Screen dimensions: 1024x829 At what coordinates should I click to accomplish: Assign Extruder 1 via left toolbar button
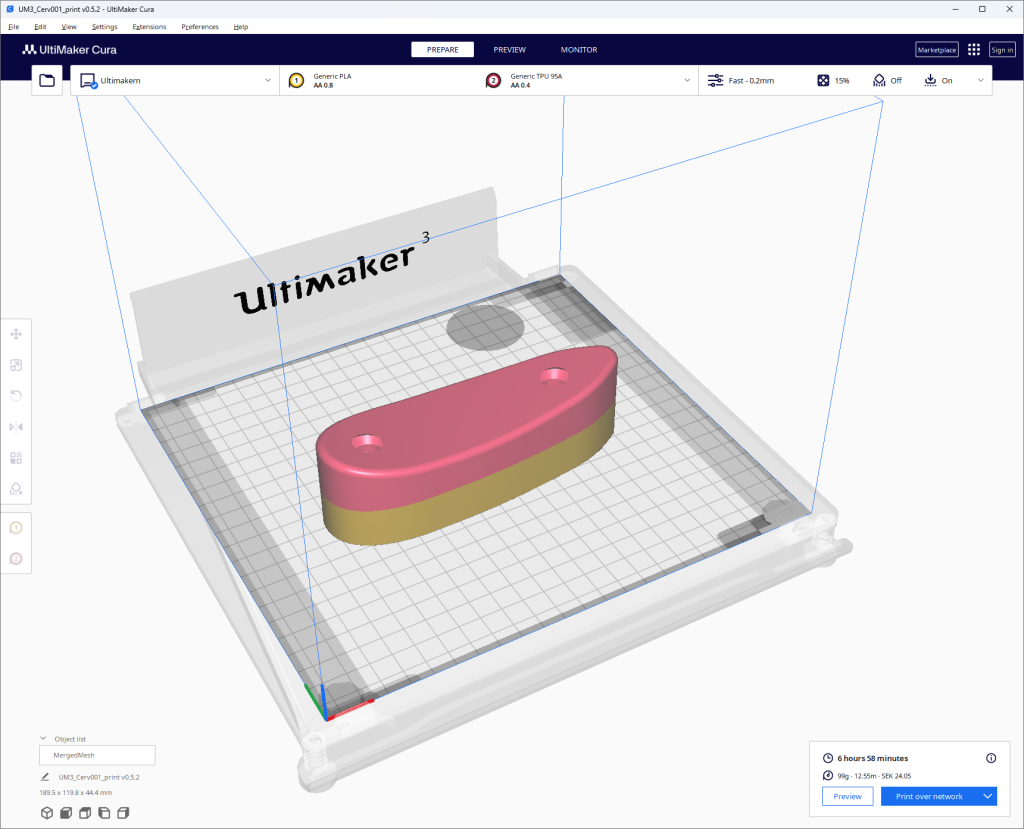point(16,528)
